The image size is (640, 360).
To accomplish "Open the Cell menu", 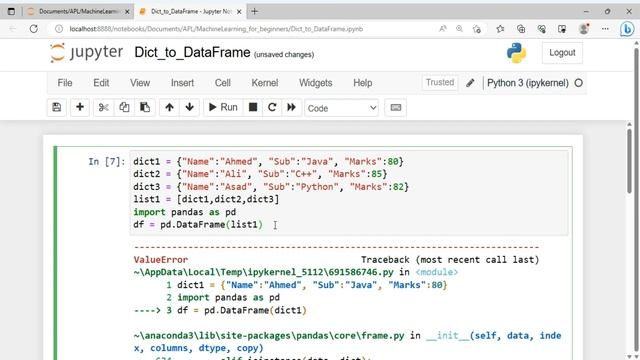I will coord(222,83).
